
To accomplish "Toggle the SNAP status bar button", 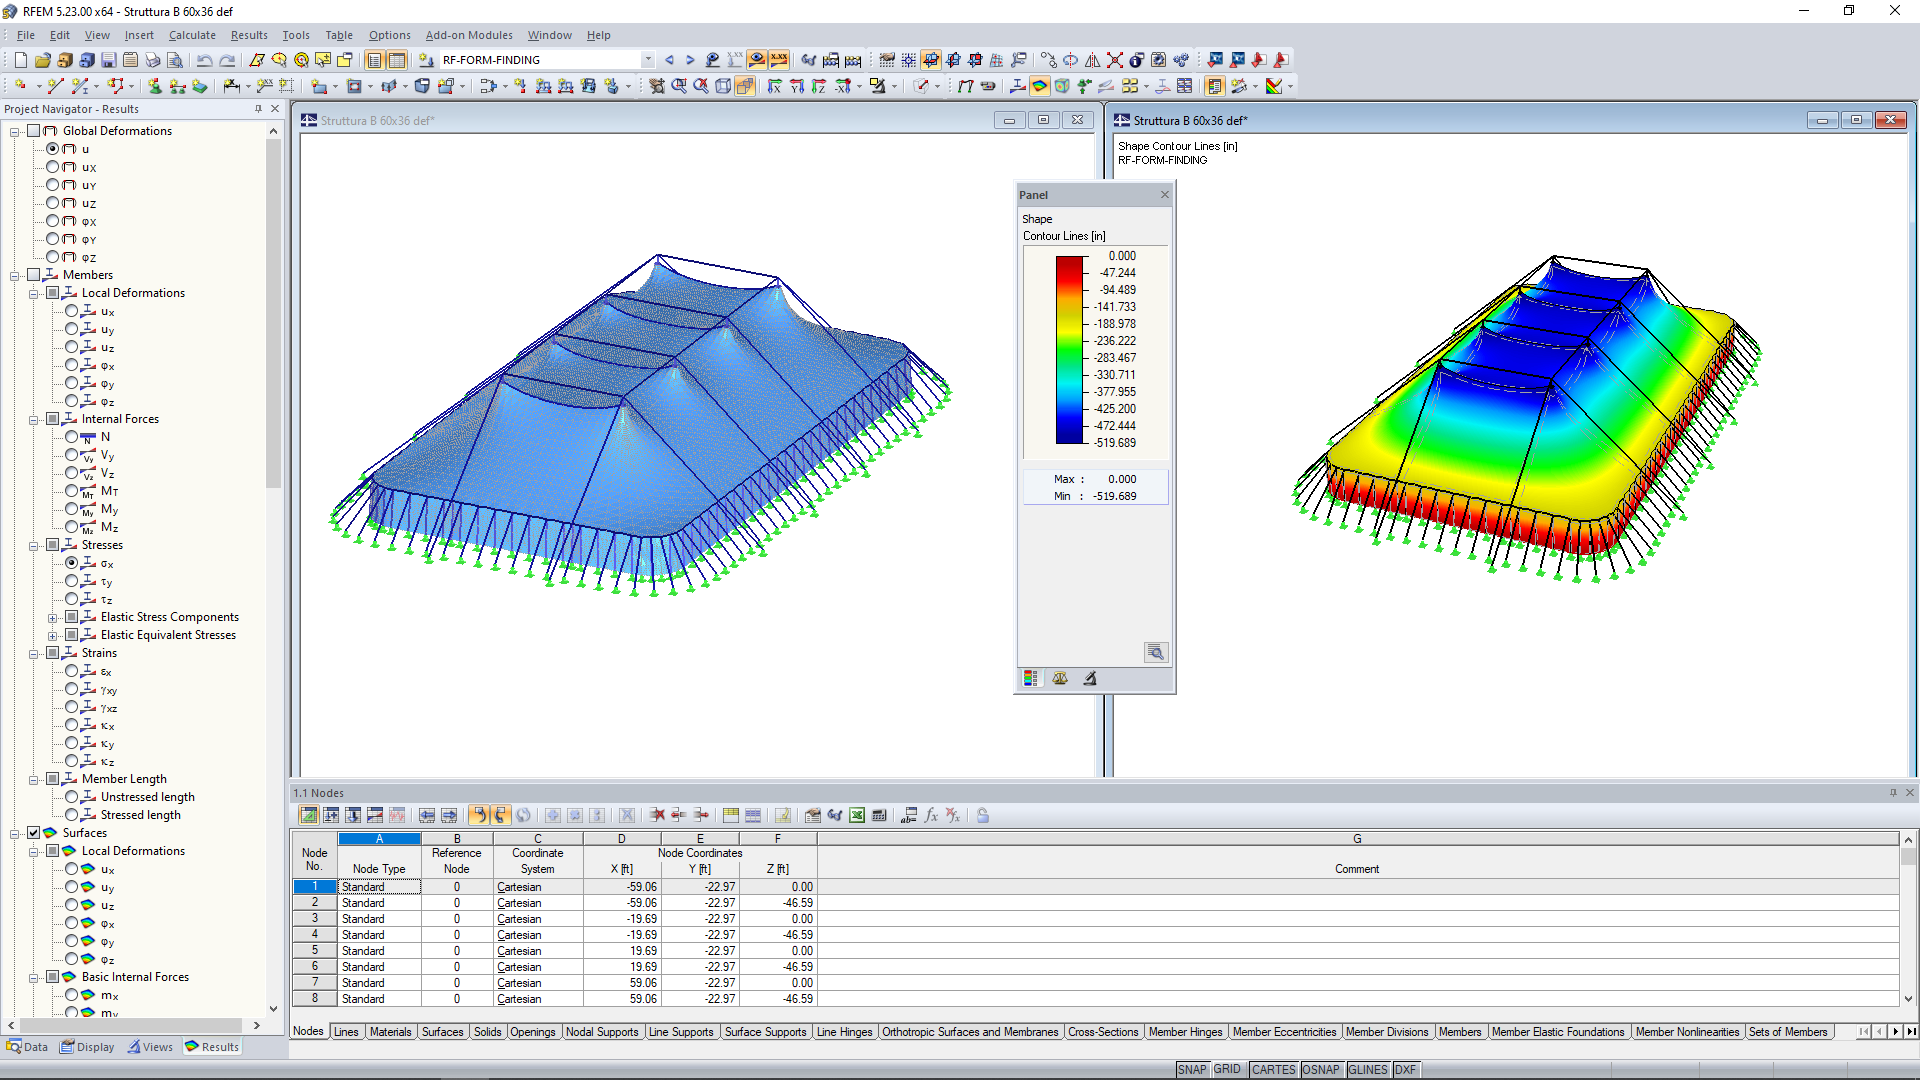I will pyautogui.click(x=1191, y=1069).
